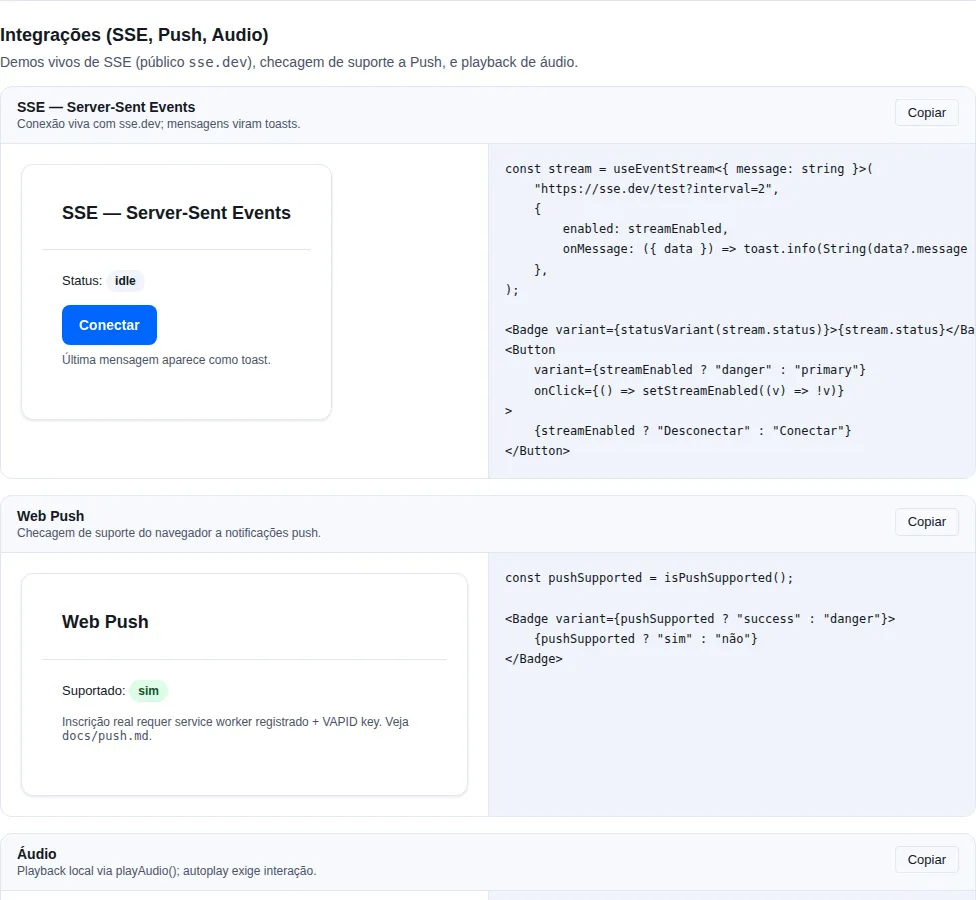Click the green sim badge
Screen dimensions: 976x900
pyautogui.click(x=148, y=691)
